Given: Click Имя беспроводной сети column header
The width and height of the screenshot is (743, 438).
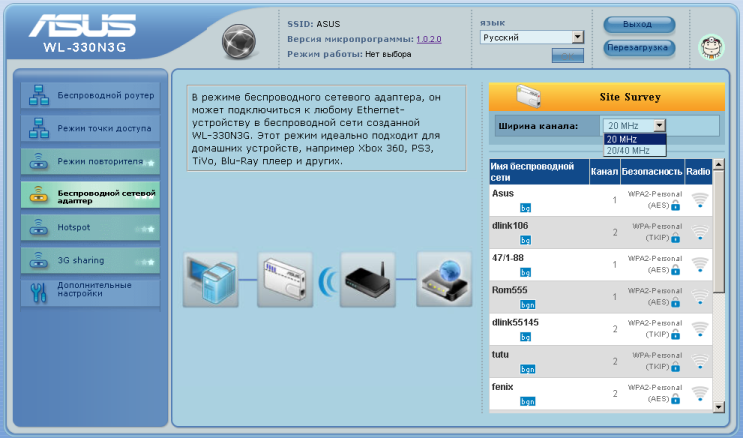Looking at the screenshot, I should (539, 172).
